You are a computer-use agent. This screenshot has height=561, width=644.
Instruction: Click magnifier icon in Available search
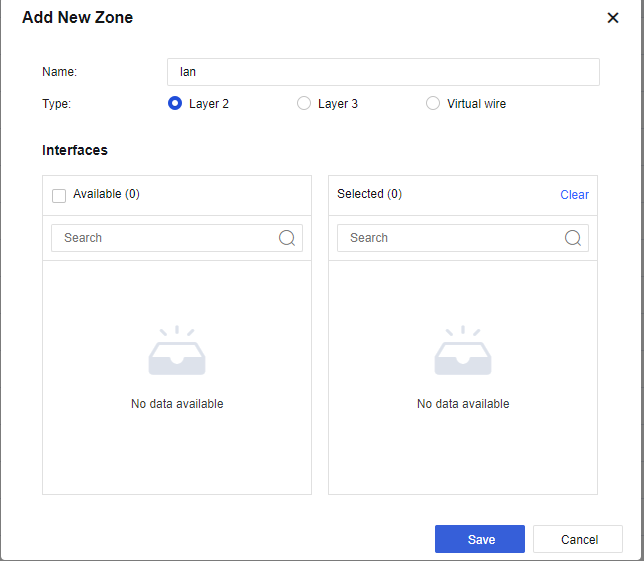tap(287, 238)
